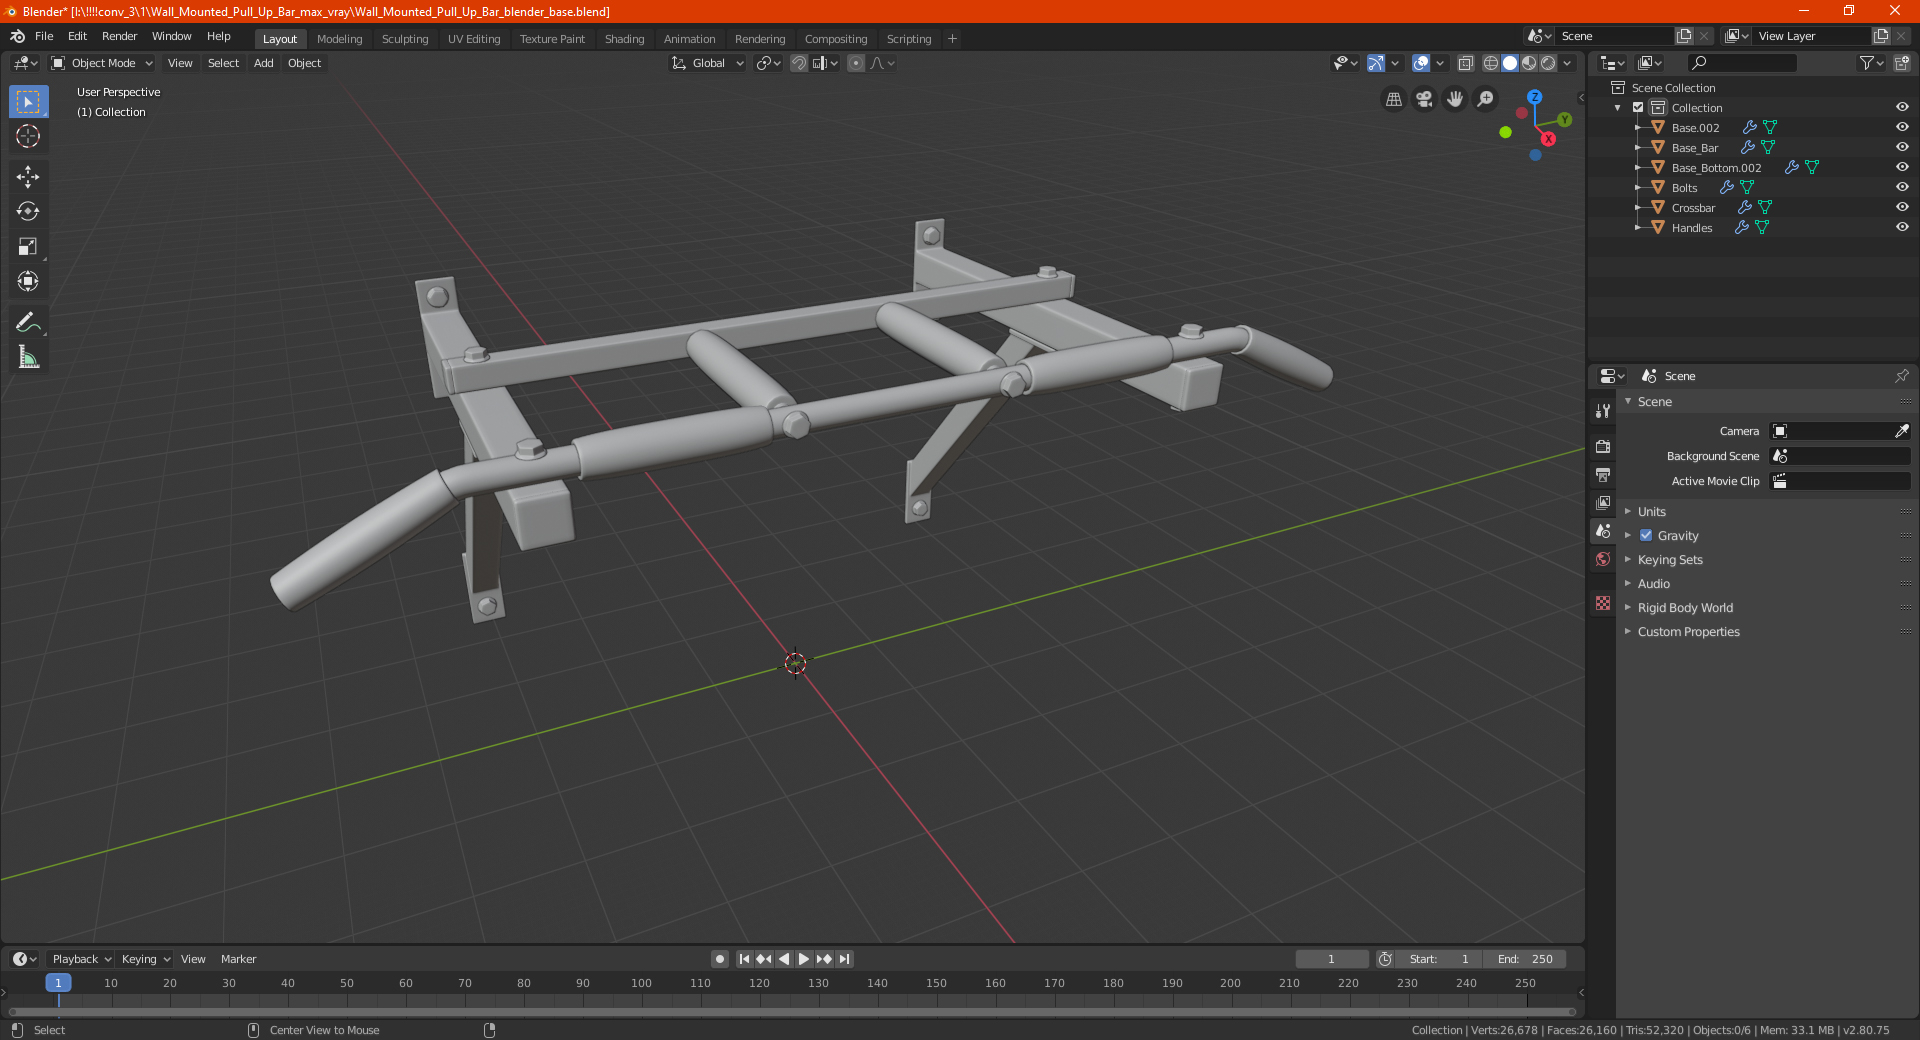
Task: Pin the Scene properties panel
Action: 1901,376
